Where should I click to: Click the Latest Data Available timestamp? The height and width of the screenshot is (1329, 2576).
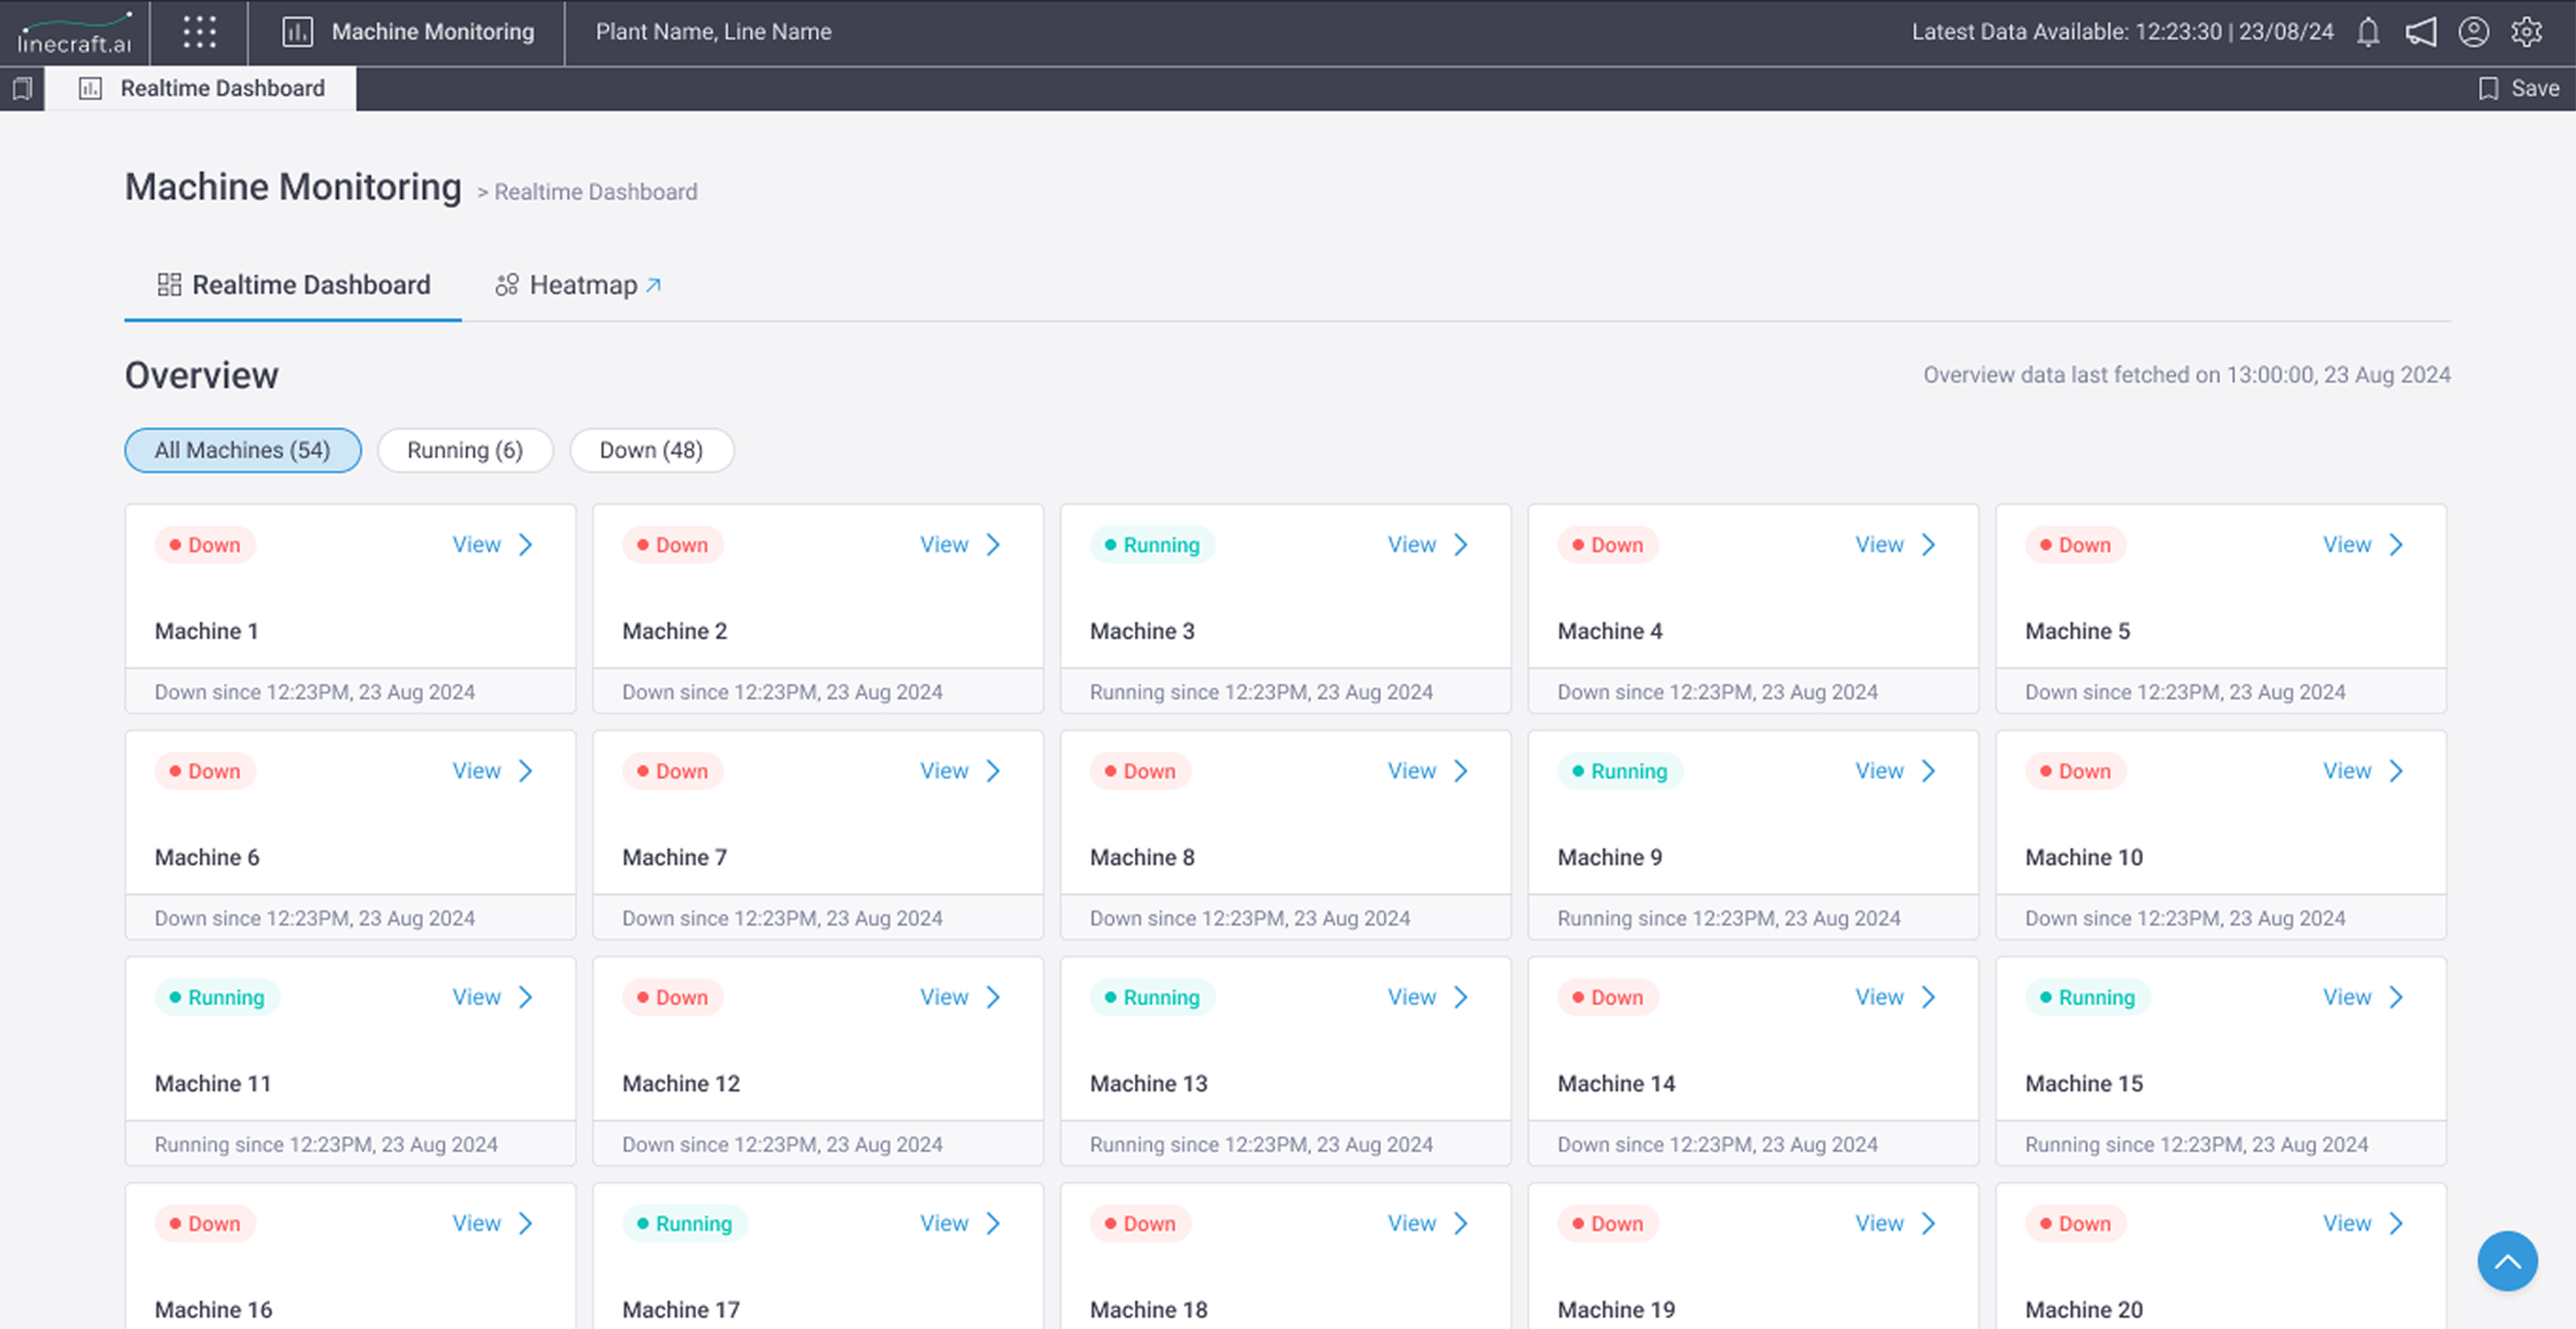[2122, 32]
